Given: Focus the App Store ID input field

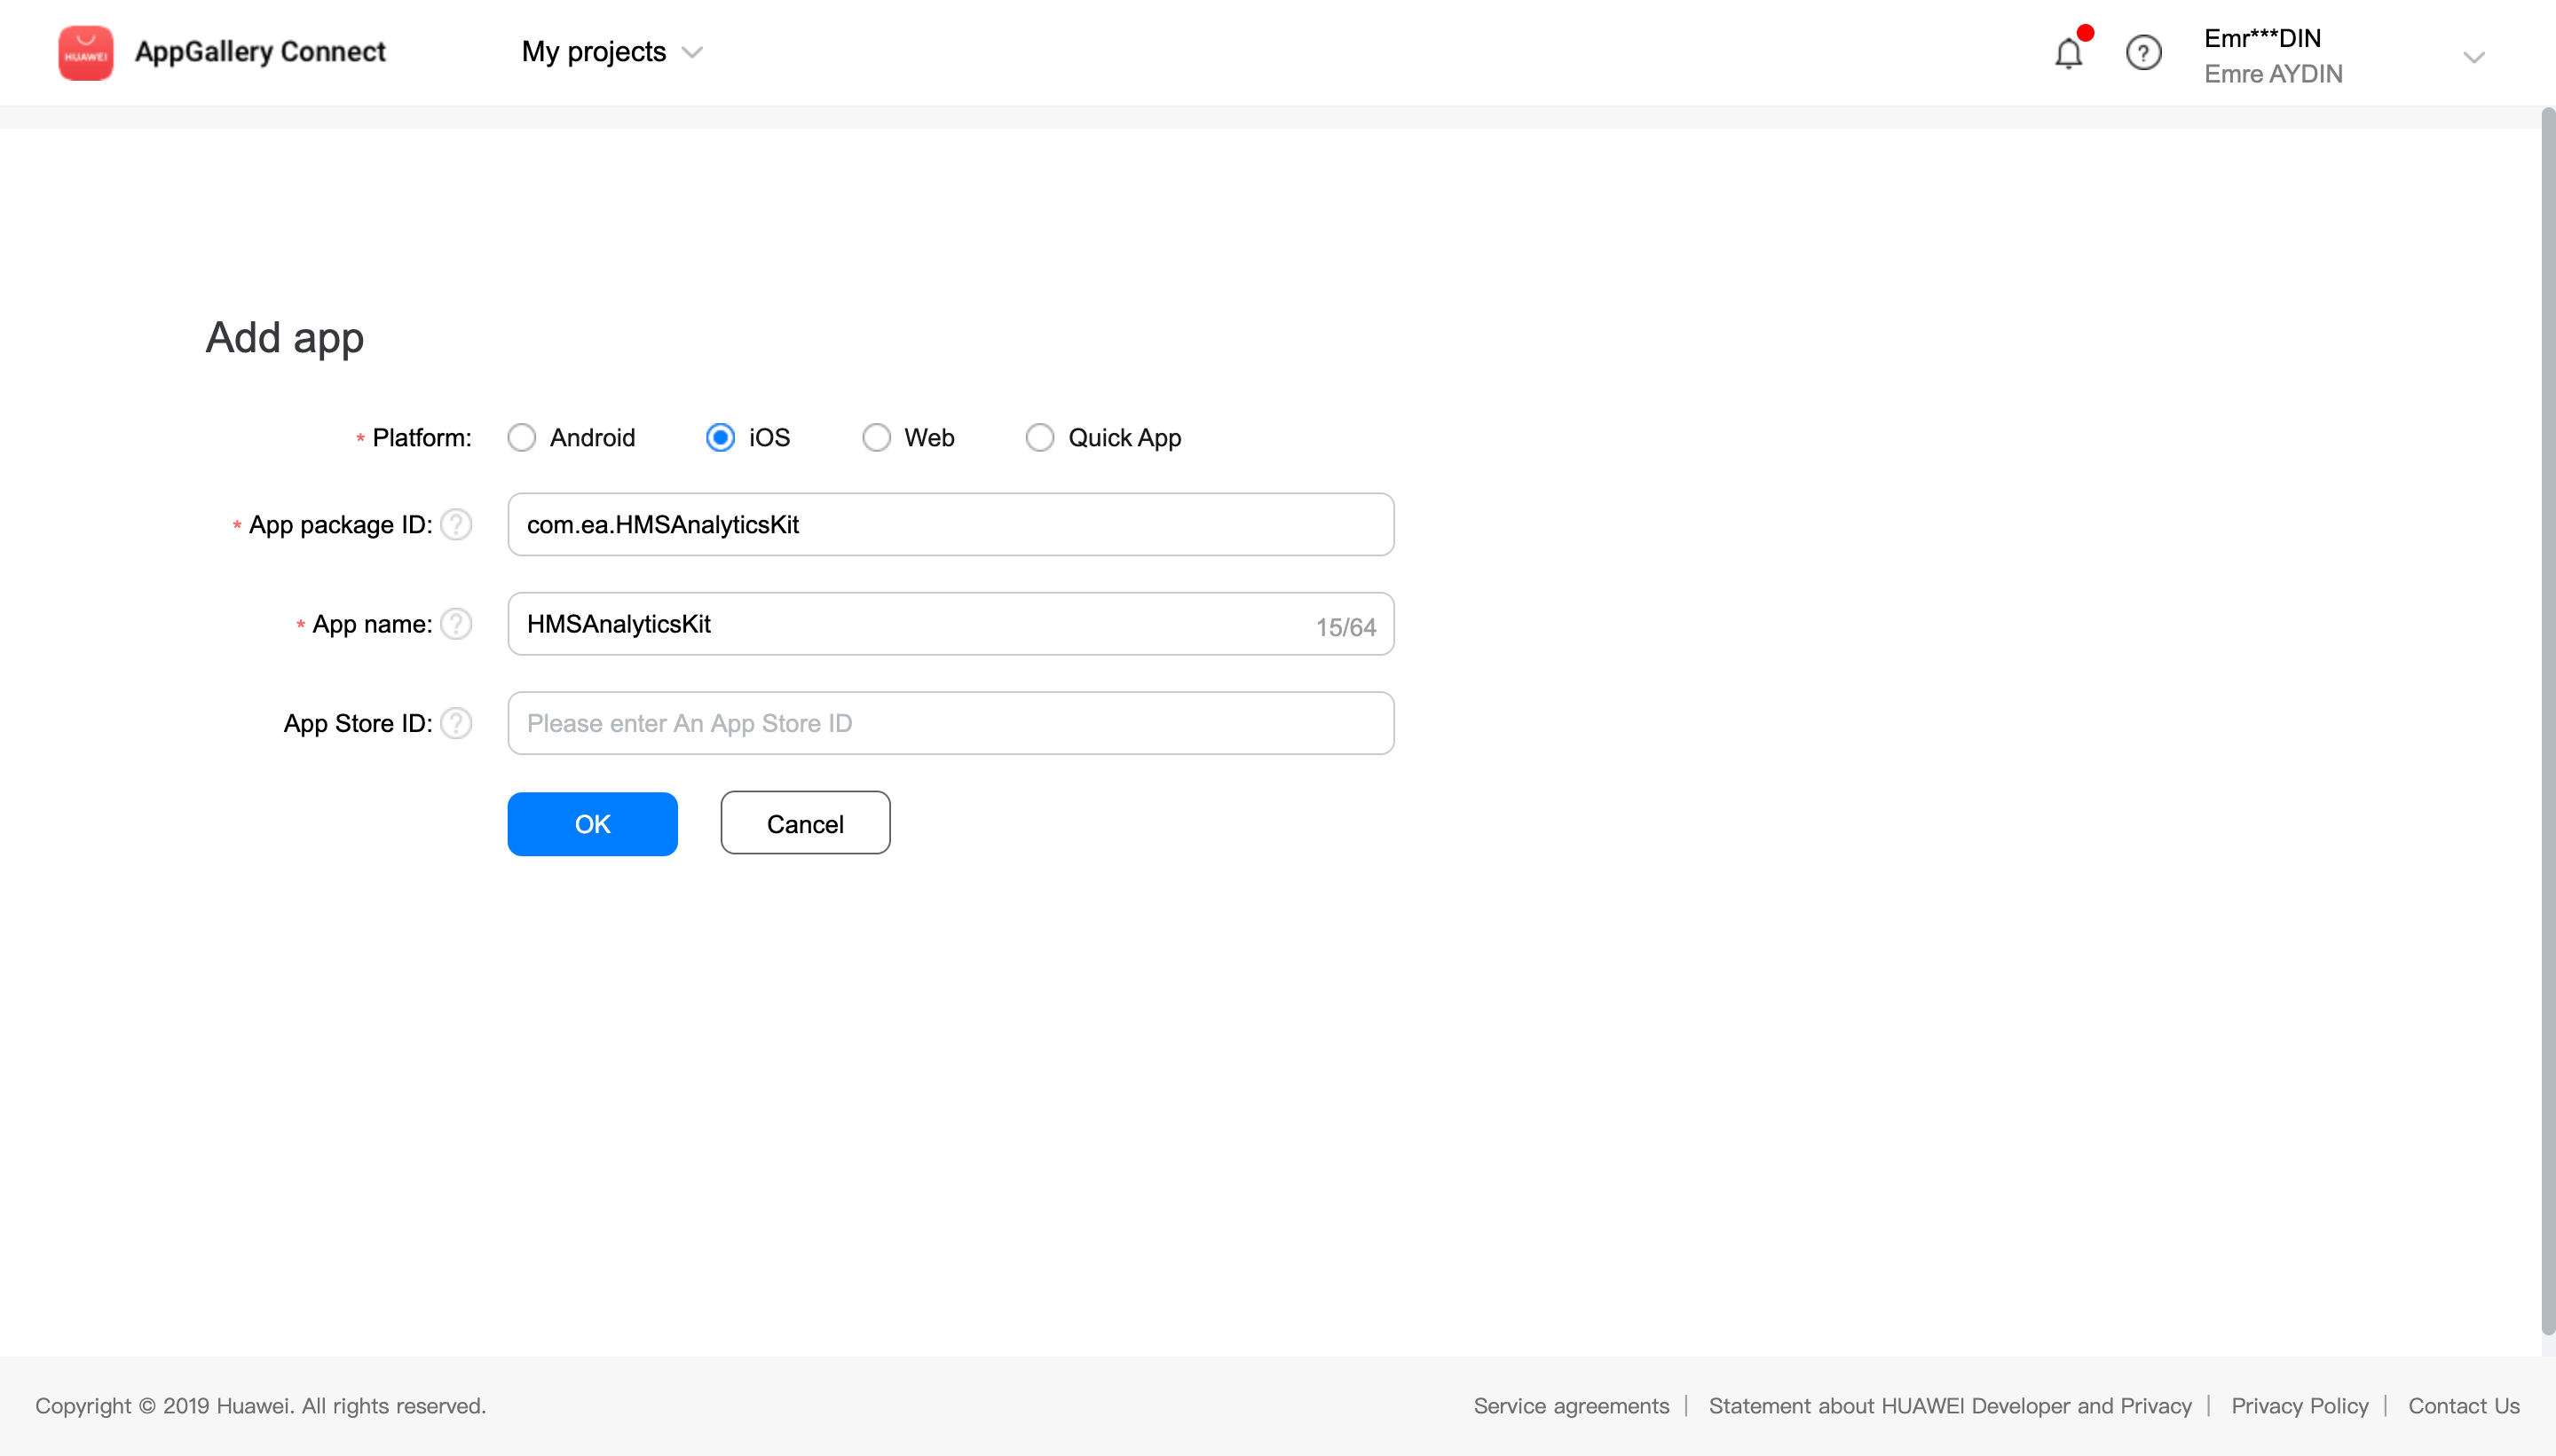Looking at the screenshot, I should [950, 723].
